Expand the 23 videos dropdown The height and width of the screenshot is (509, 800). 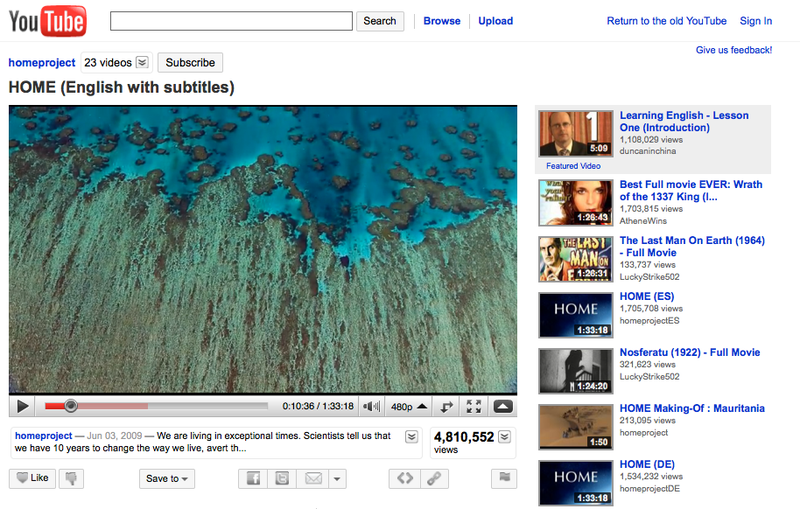tap(142, 62)
